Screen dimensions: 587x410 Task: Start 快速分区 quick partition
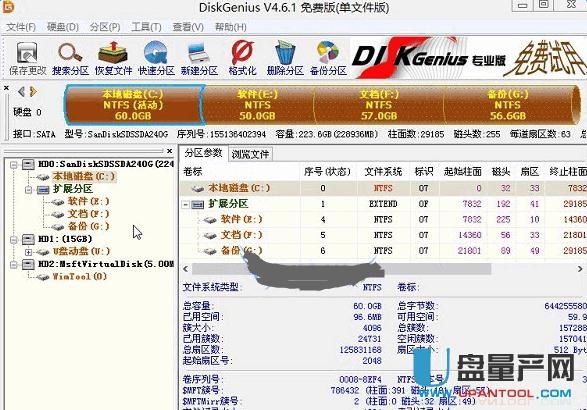(156, 58)
